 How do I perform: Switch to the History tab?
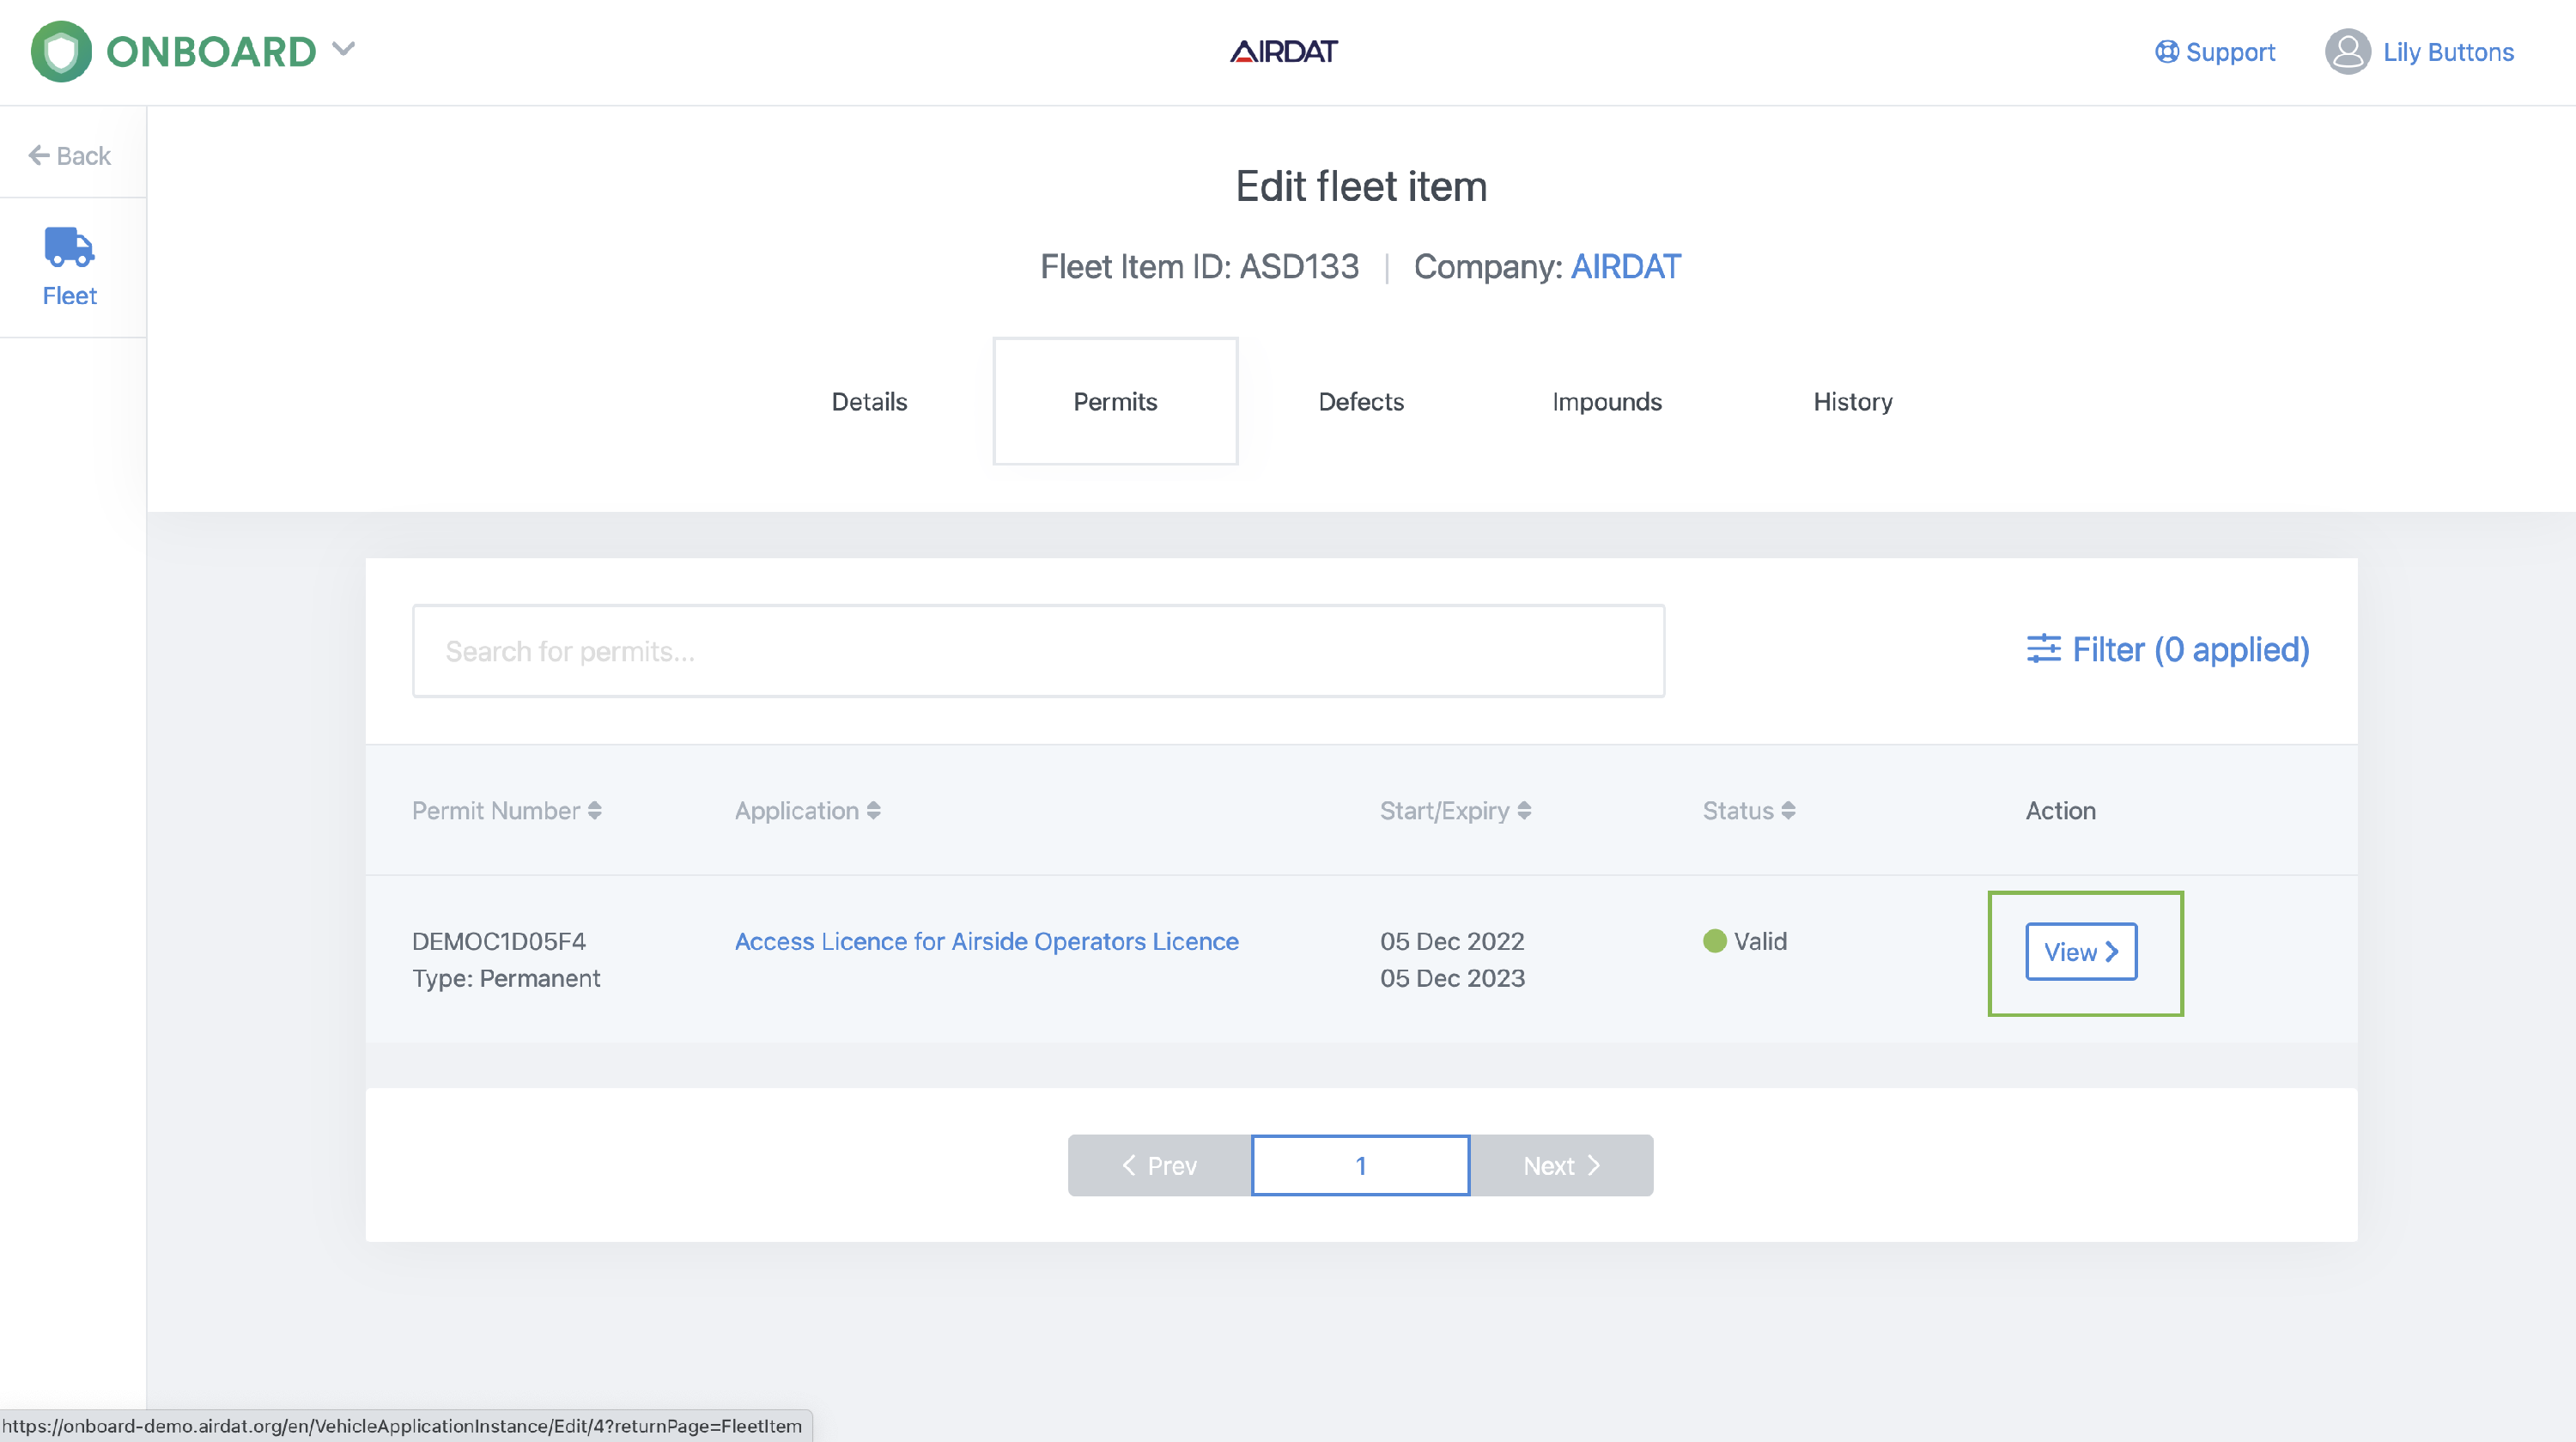[1853, 401]
